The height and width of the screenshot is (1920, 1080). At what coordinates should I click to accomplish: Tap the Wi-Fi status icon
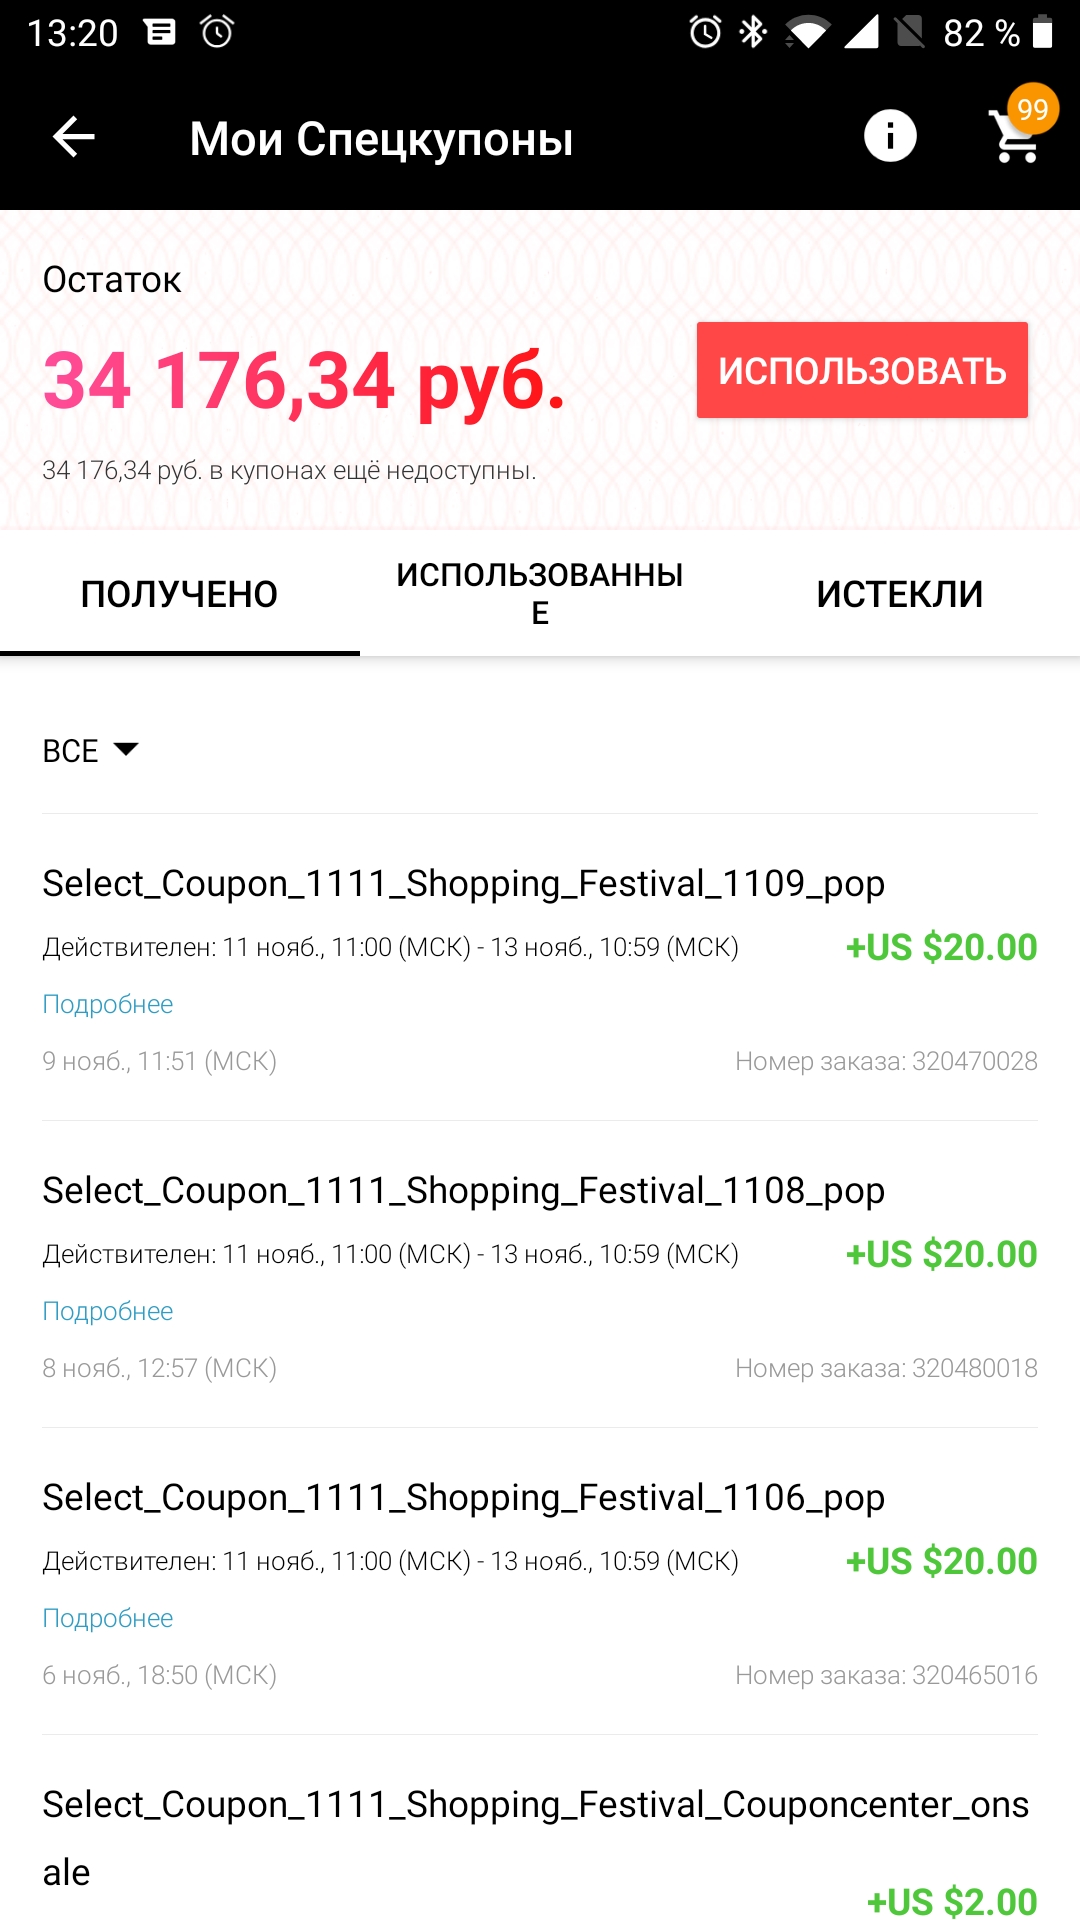click(x=806, y=33)
